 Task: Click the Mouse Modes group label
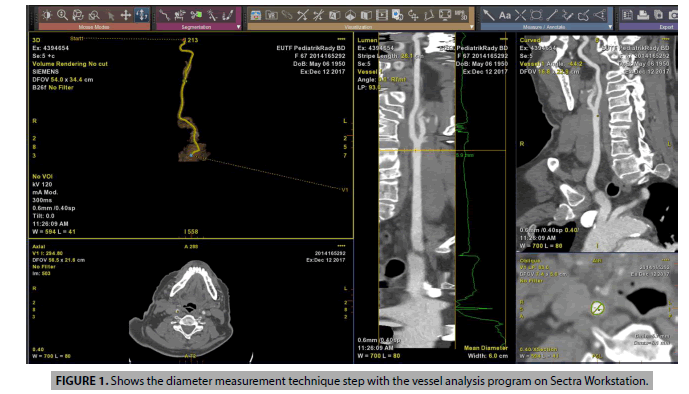coord(94,27)
